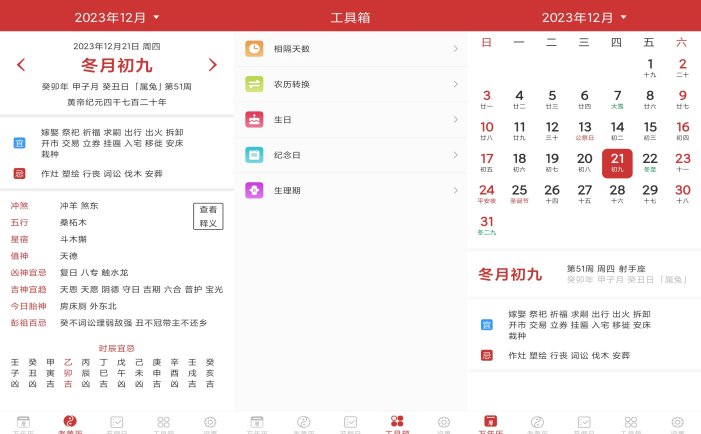Switch to 老黄历 tab in middle screen
The width and height of the screenshot is (701, 434).
tap(304, 425)
